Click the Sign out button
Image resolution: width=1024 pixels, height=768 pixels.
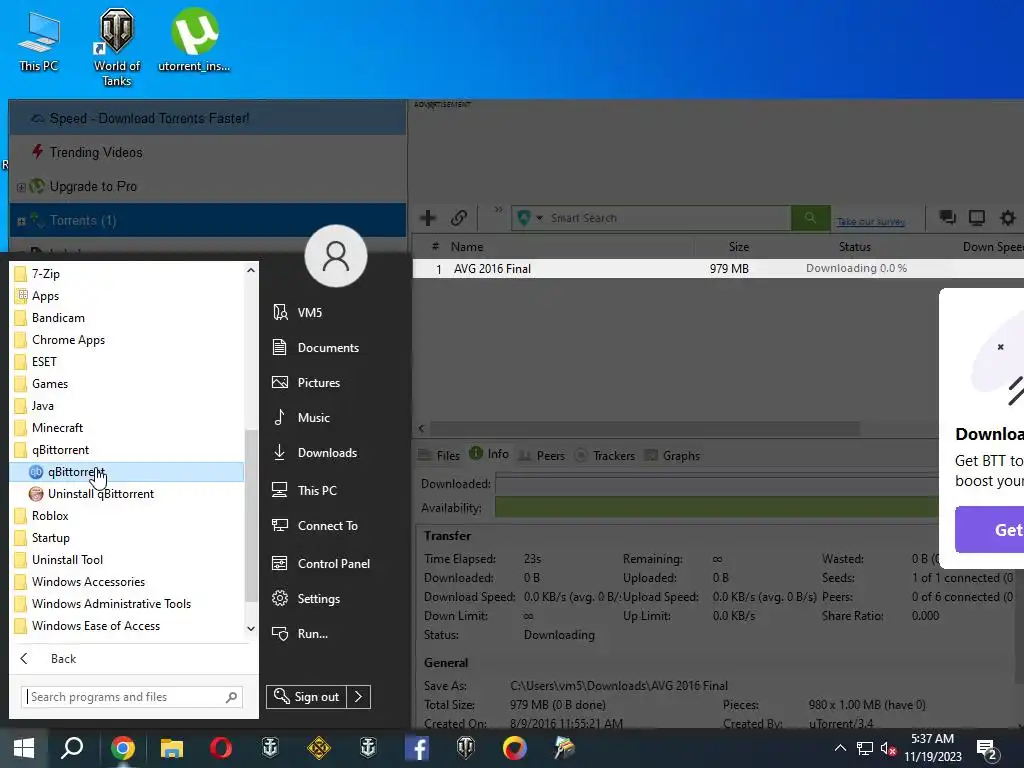click(306, 697)
